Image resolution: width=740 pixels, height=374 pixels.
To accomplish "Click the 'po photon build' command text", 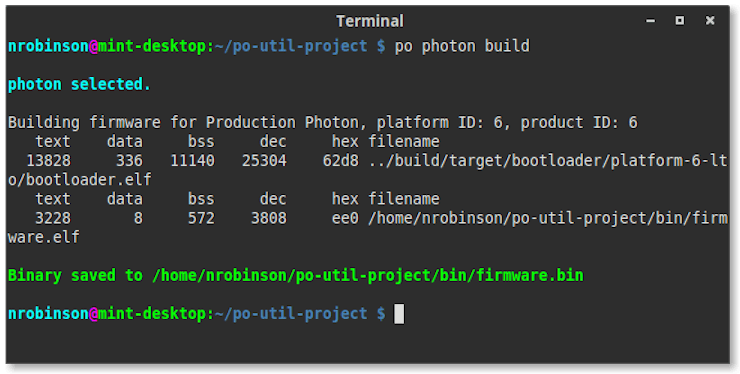I will click(462, 46).
